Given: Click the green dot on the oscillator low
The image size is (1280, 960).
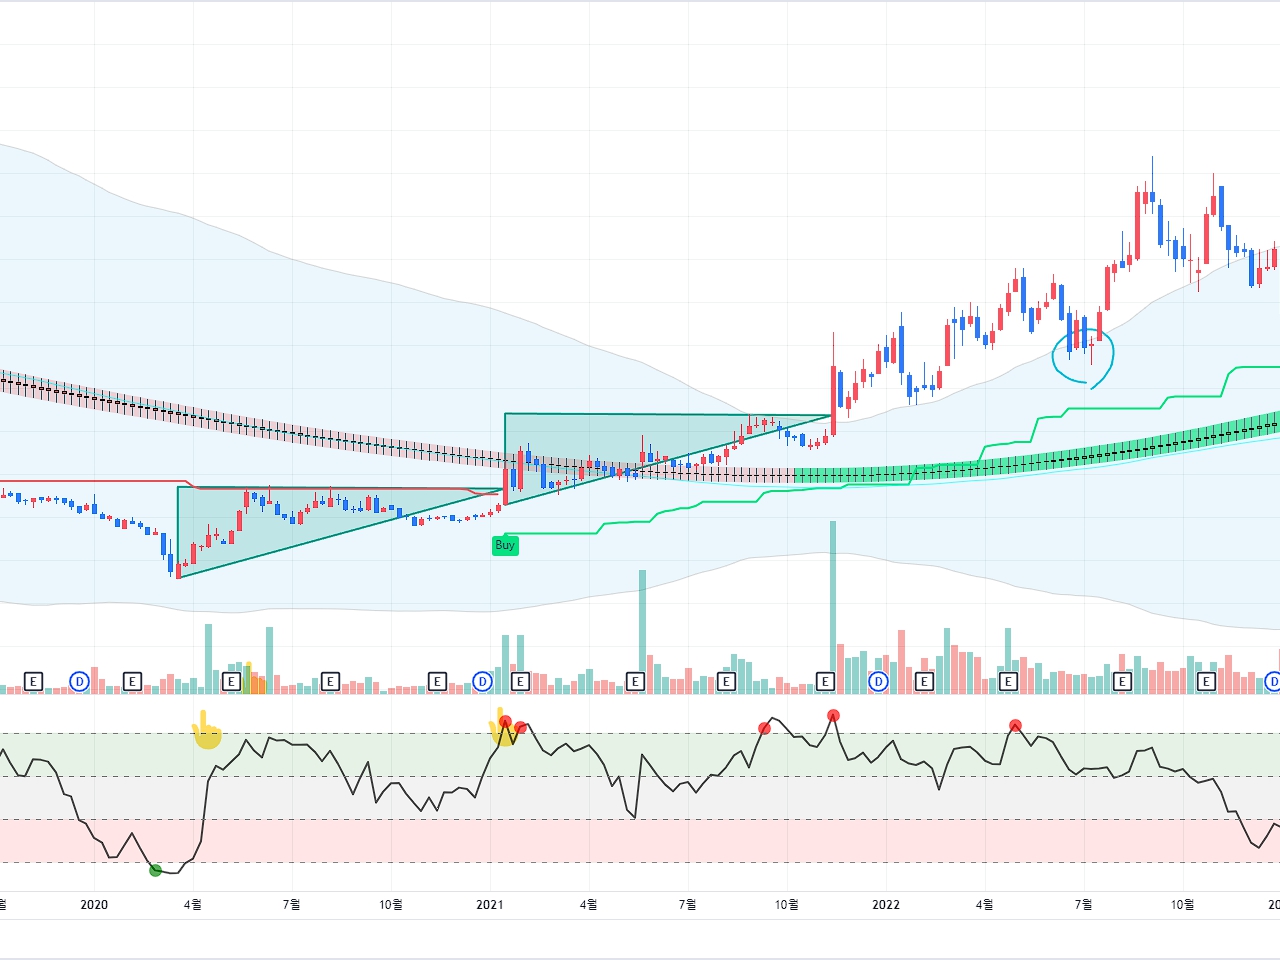Looking at the screenshot, I should pos(155,870).
